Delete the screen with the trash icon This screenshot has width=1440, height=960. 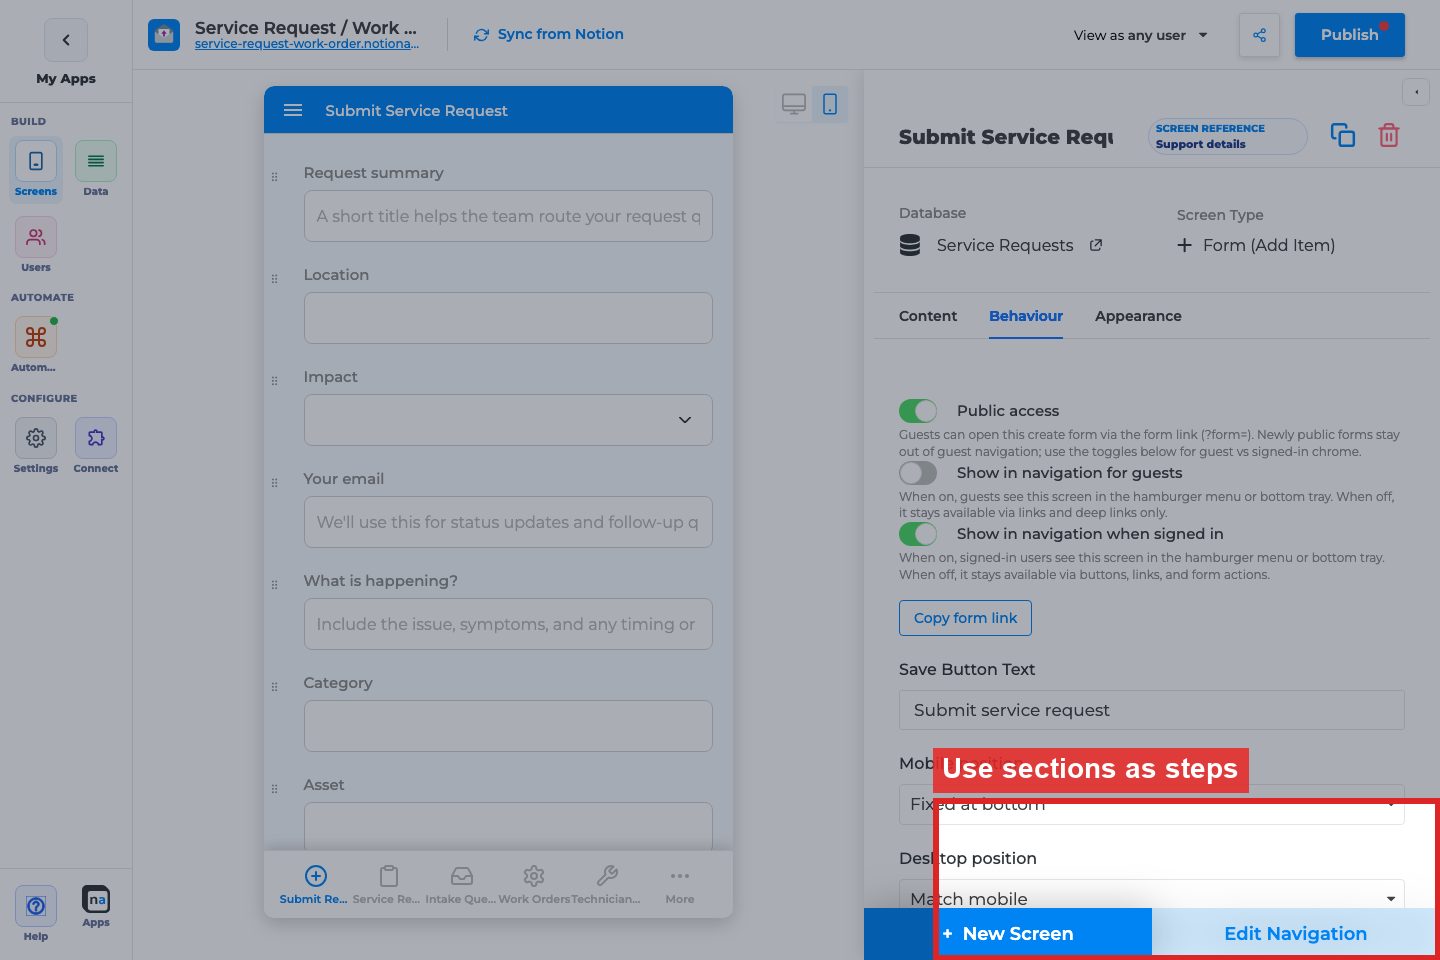pos(1389,135)
